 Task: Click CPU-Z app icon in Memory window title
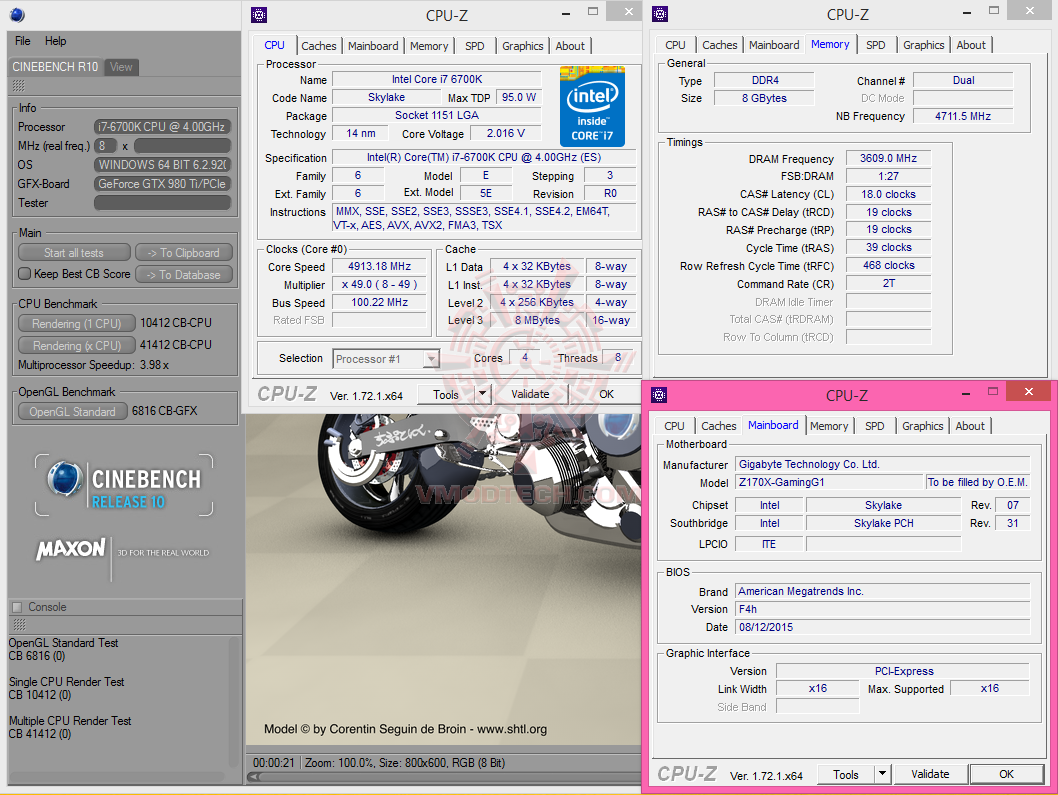[x=660, y=13]
